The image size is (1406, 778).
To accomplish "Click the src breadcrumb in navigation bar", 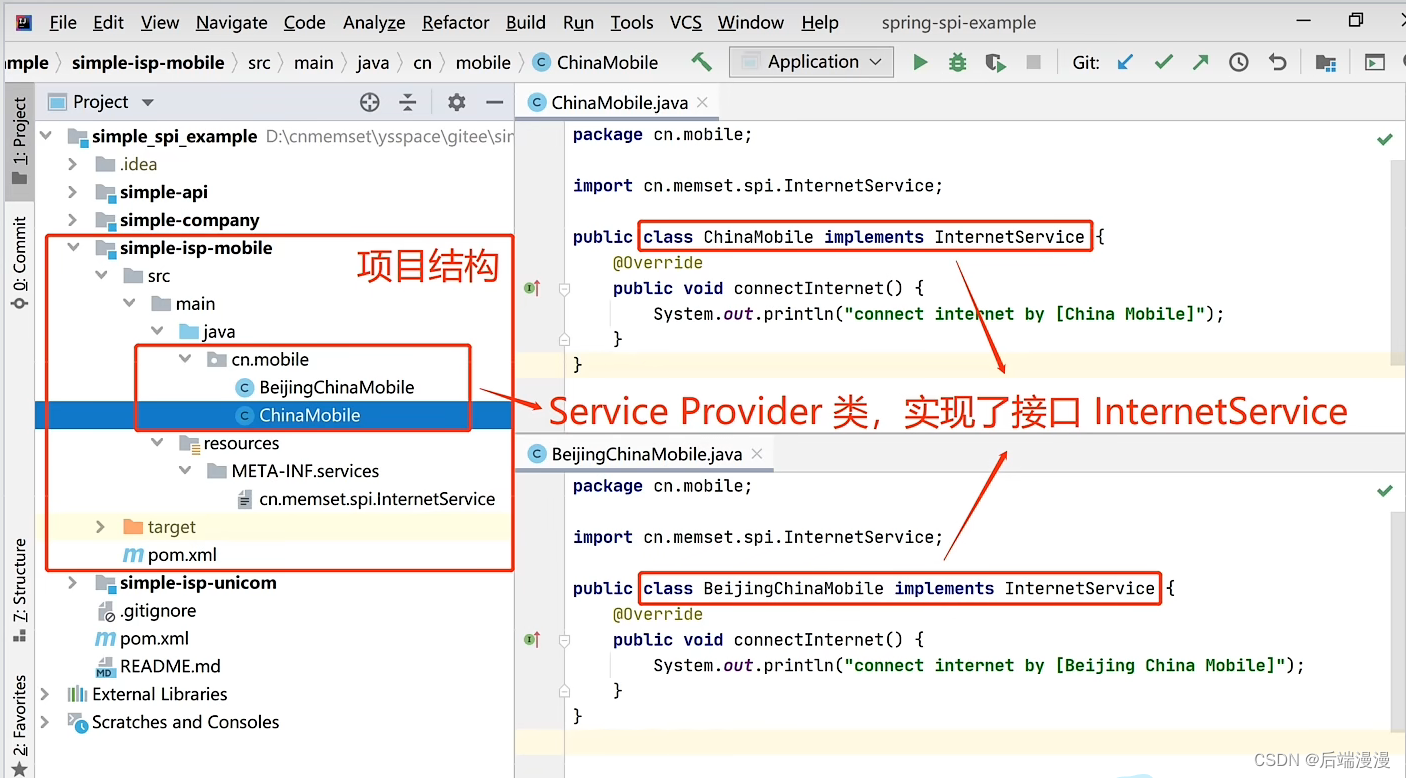I will tap(259, 62).
